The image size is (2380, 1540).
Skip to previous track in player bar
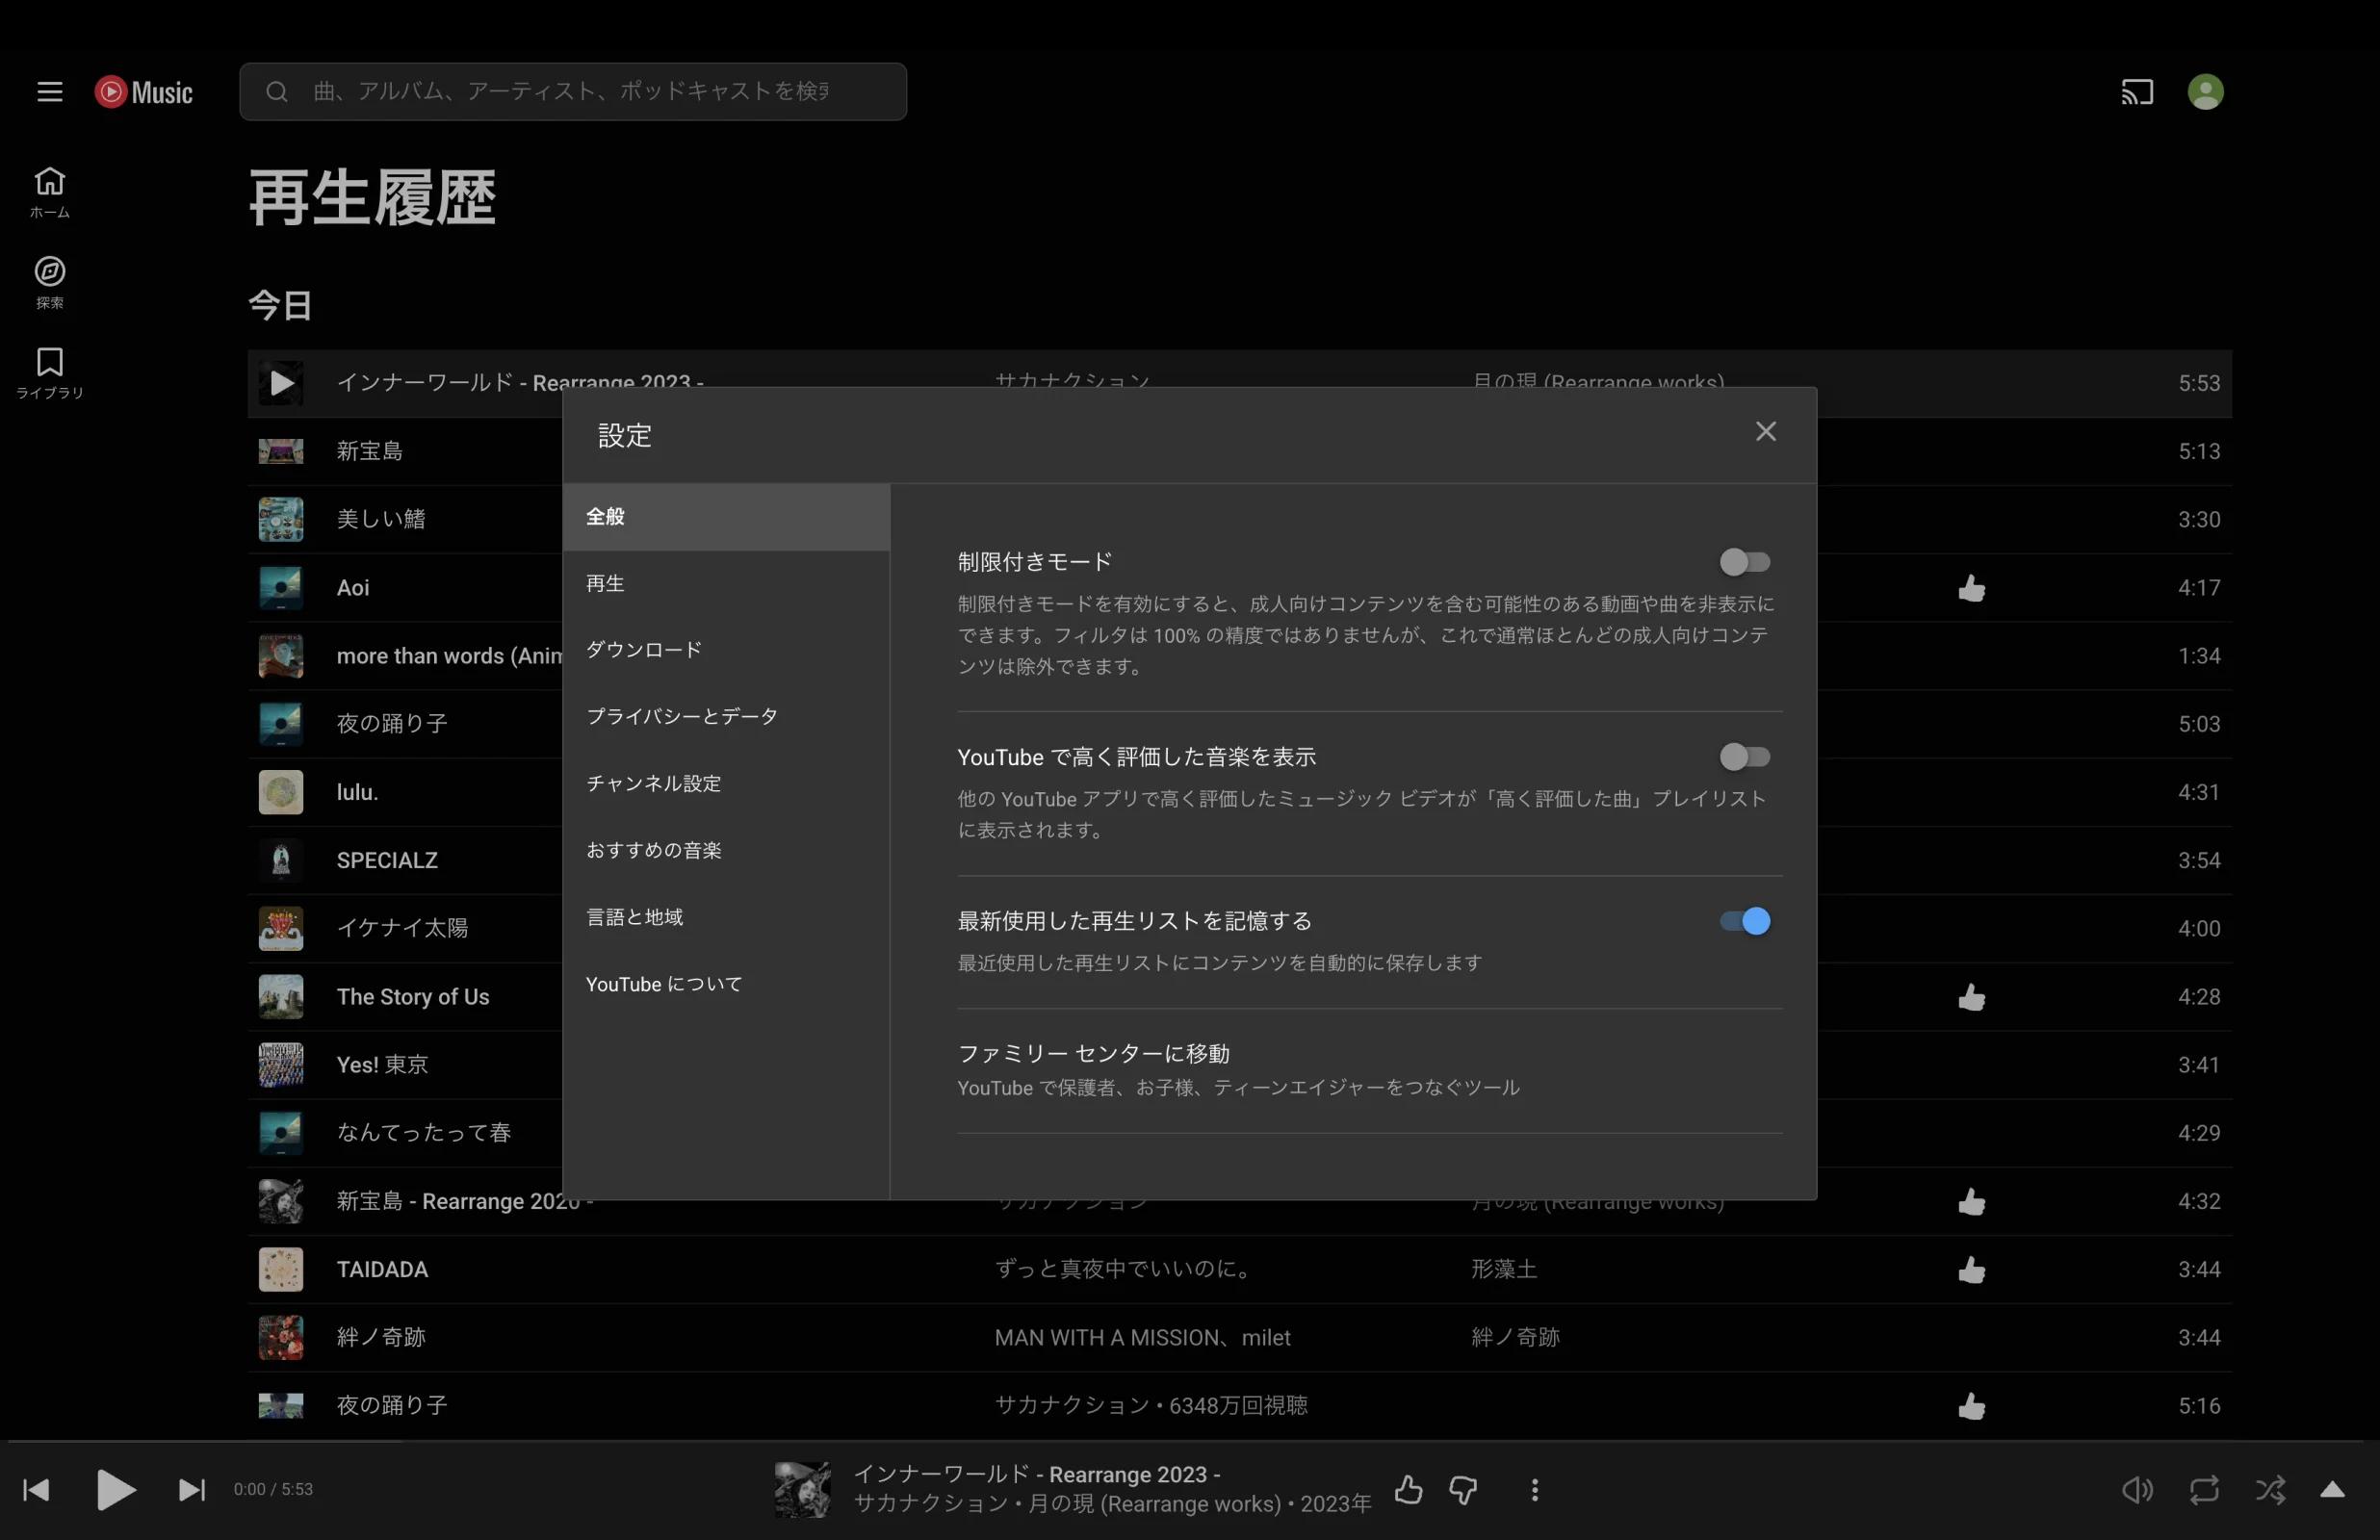[36, 1490]
